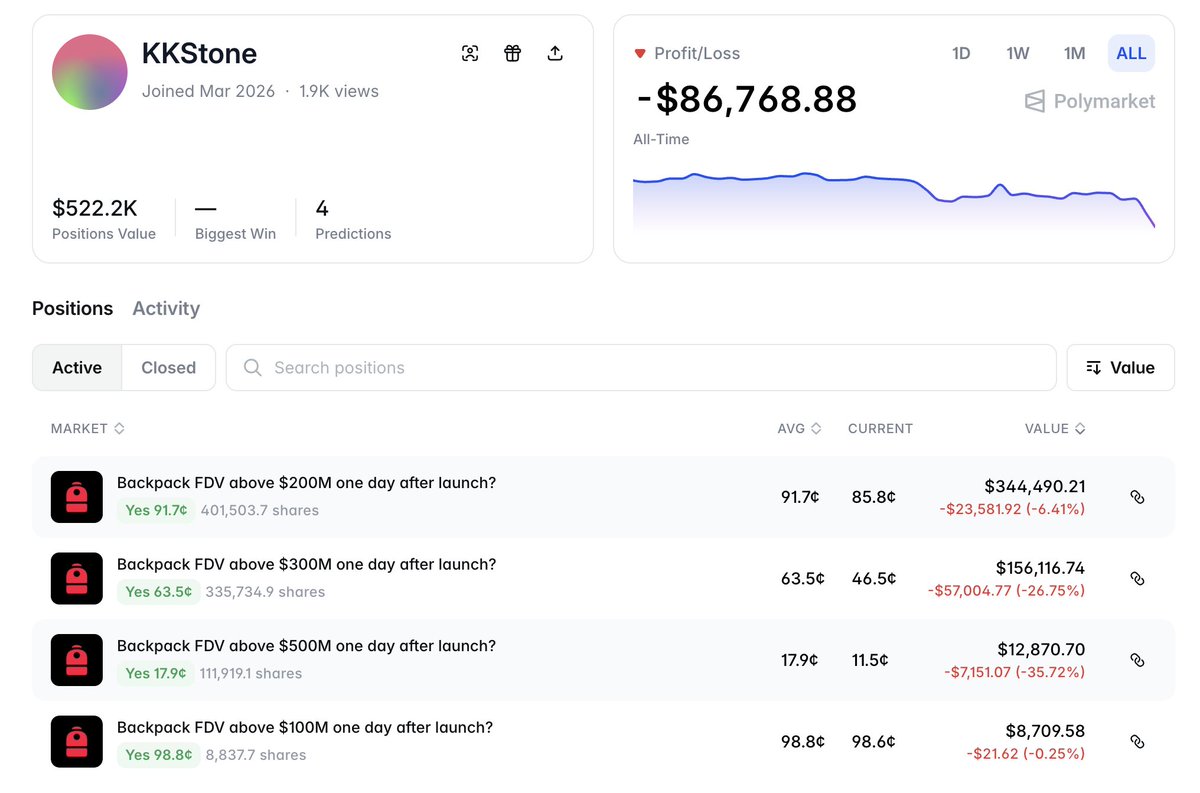Click the red down arrow beside Profit/Loss

(x=640, y=54)
